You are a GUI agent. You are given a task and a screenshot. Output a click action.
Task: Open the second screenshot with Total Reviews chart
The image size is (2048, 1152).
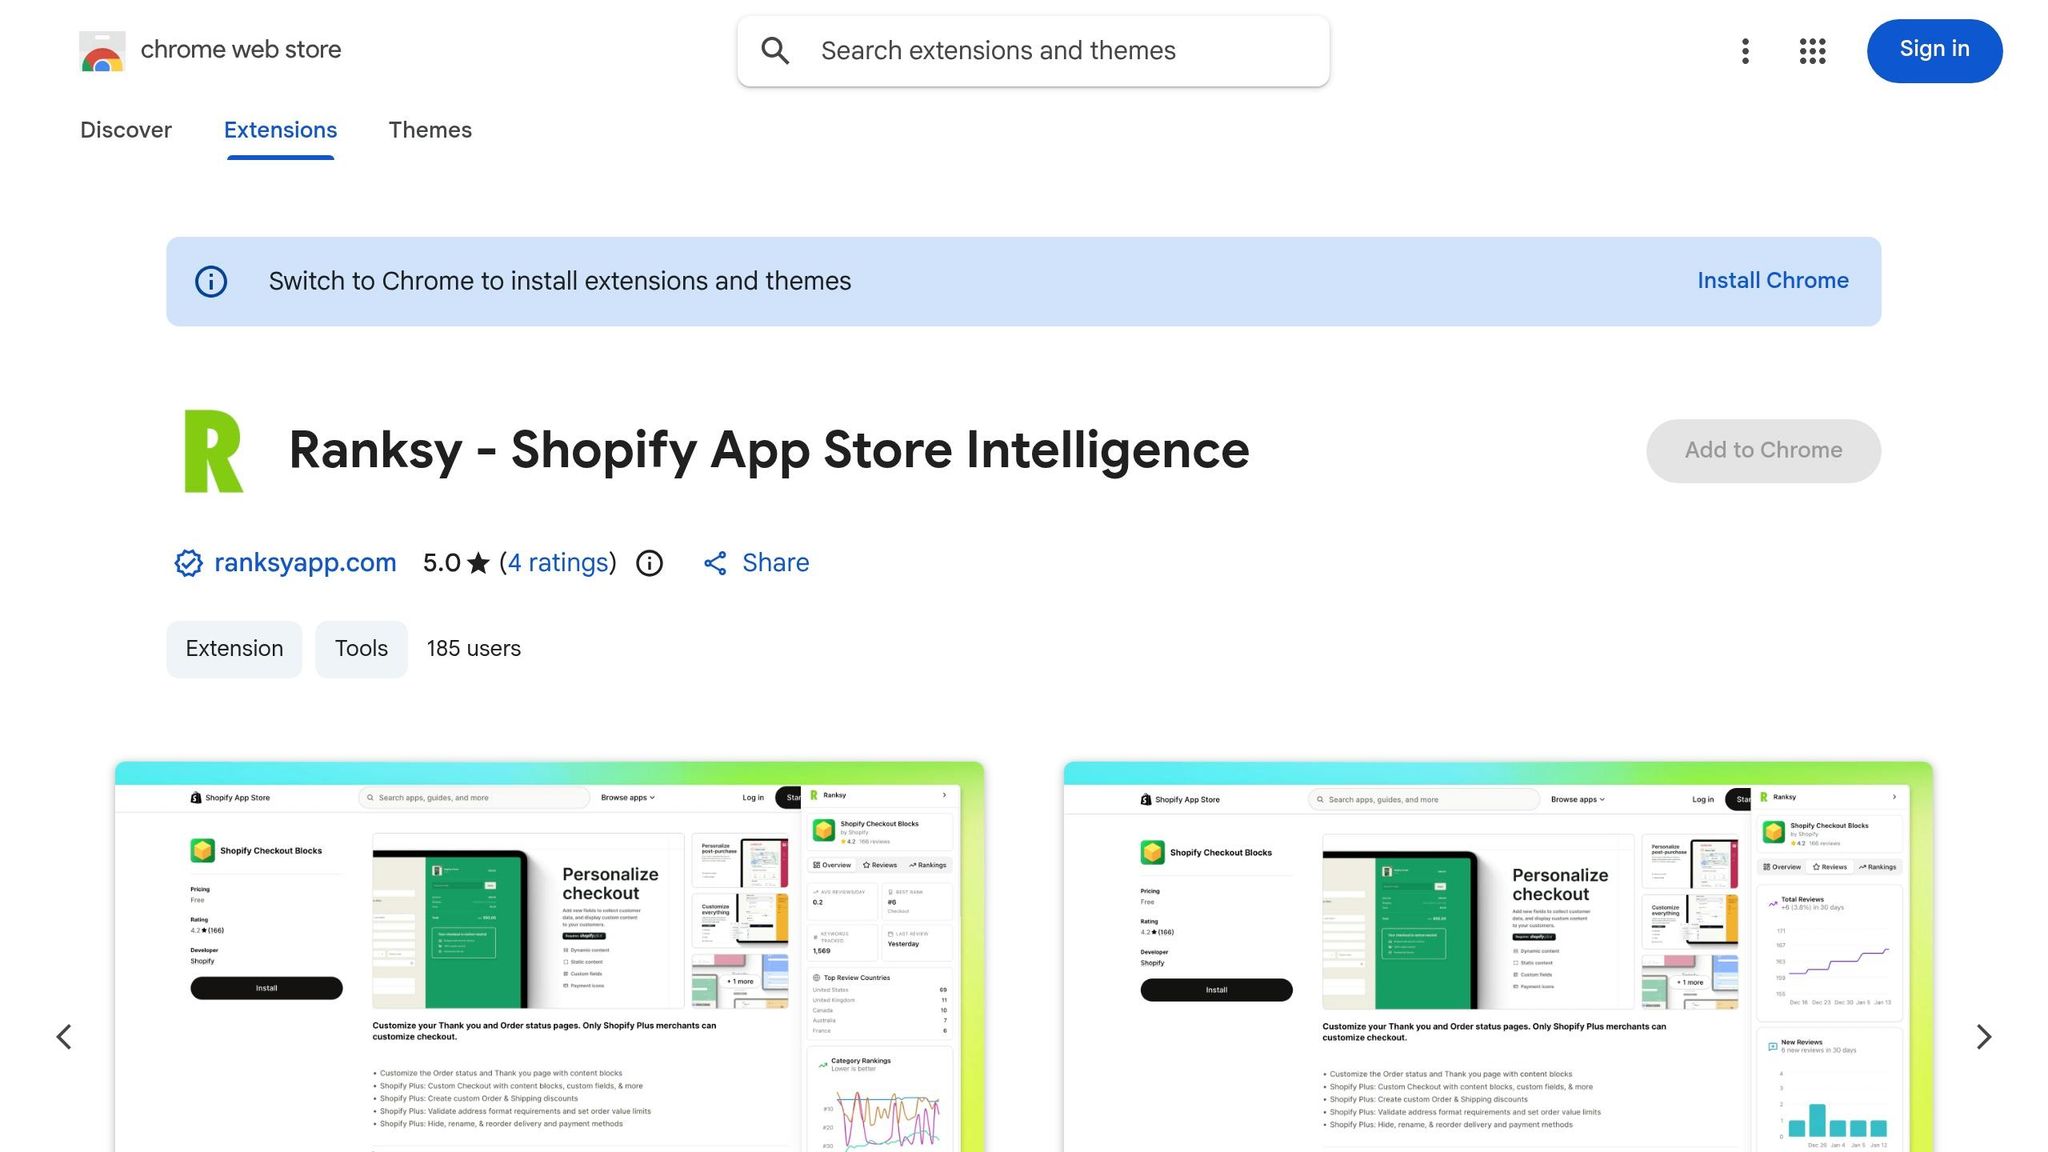point(1498,957)
